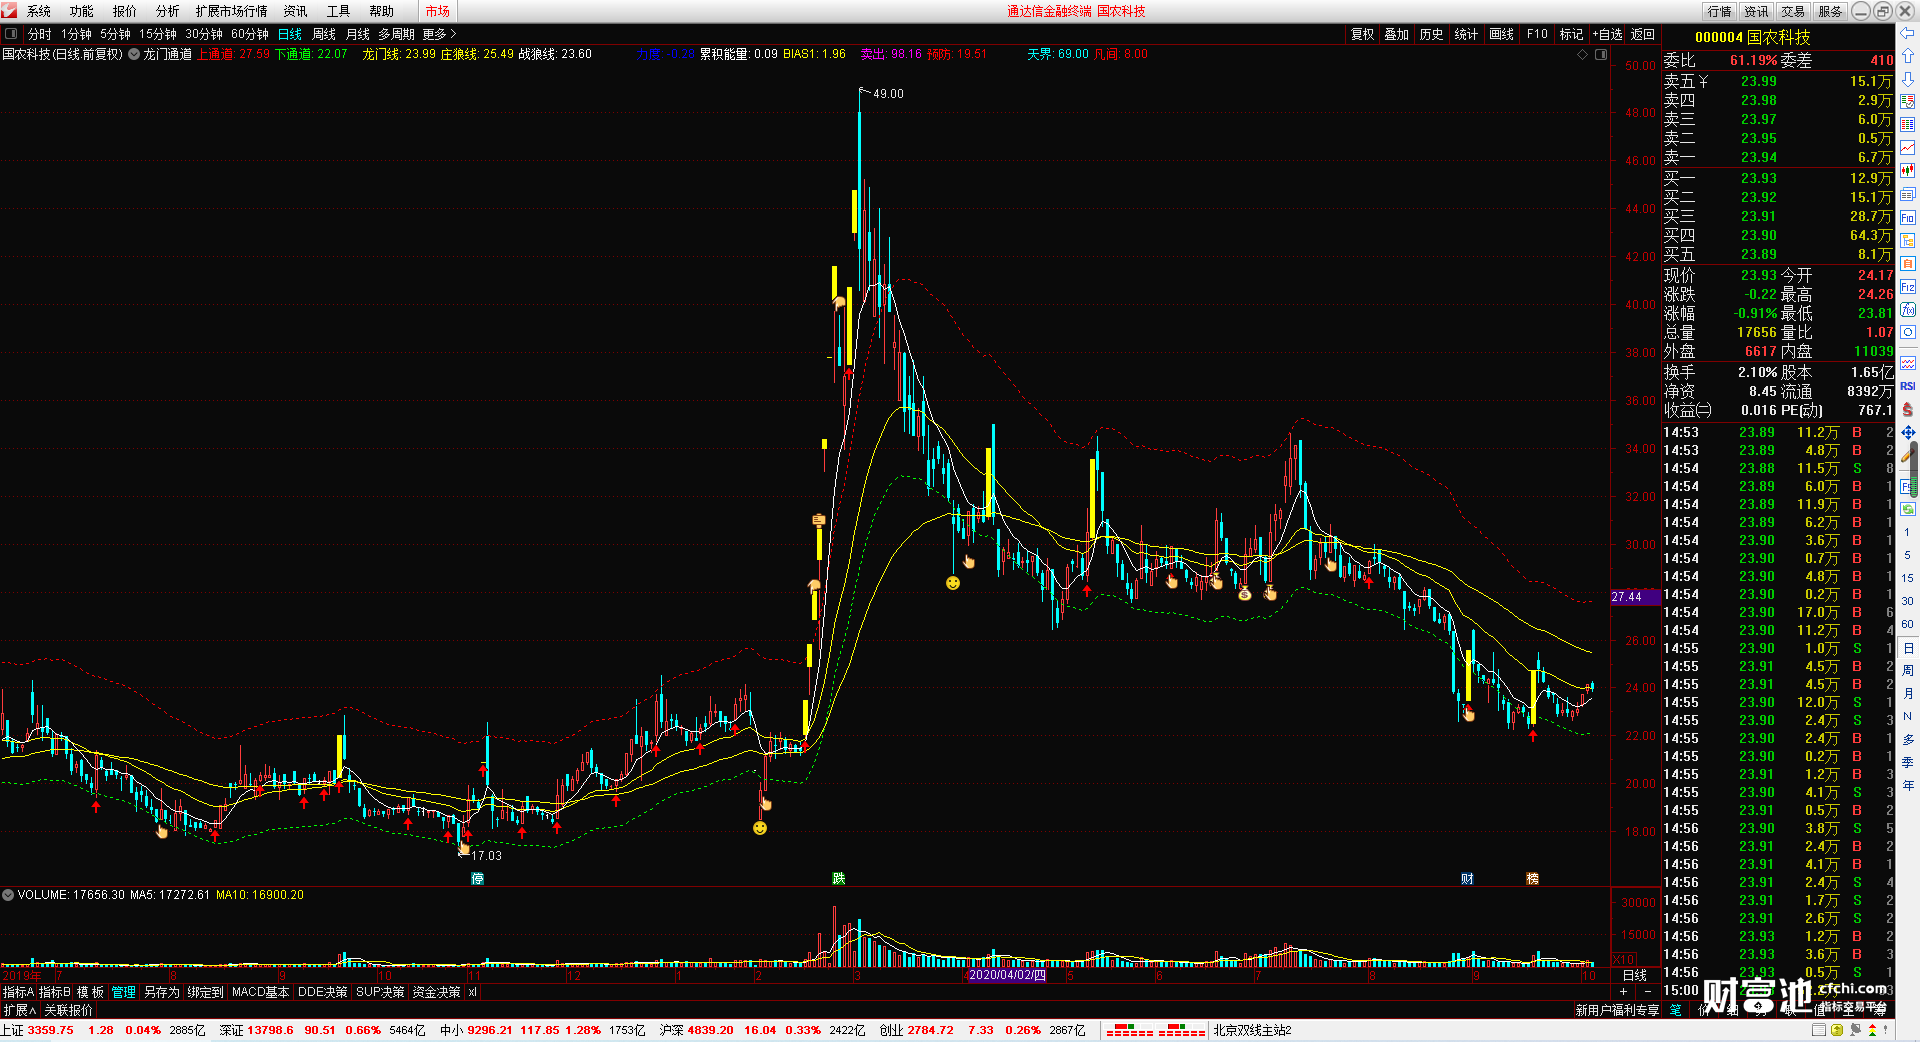Click the 复权 button in chart toolbar
Screen dimensions: 1920x1042
point(1362,34)
